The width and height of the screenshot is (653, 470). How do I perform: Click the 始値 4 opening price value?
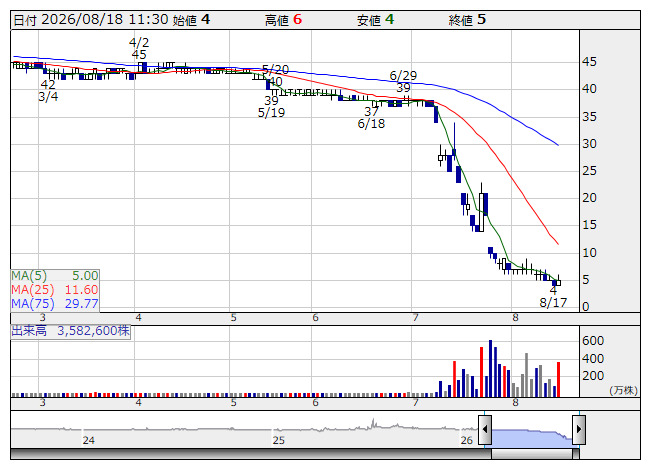click(x=192, y=20)
